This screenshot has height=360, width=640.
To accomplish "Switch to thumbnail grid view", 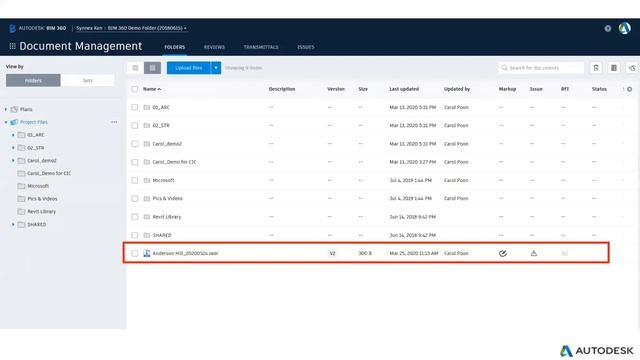I will tap(136, 68).
